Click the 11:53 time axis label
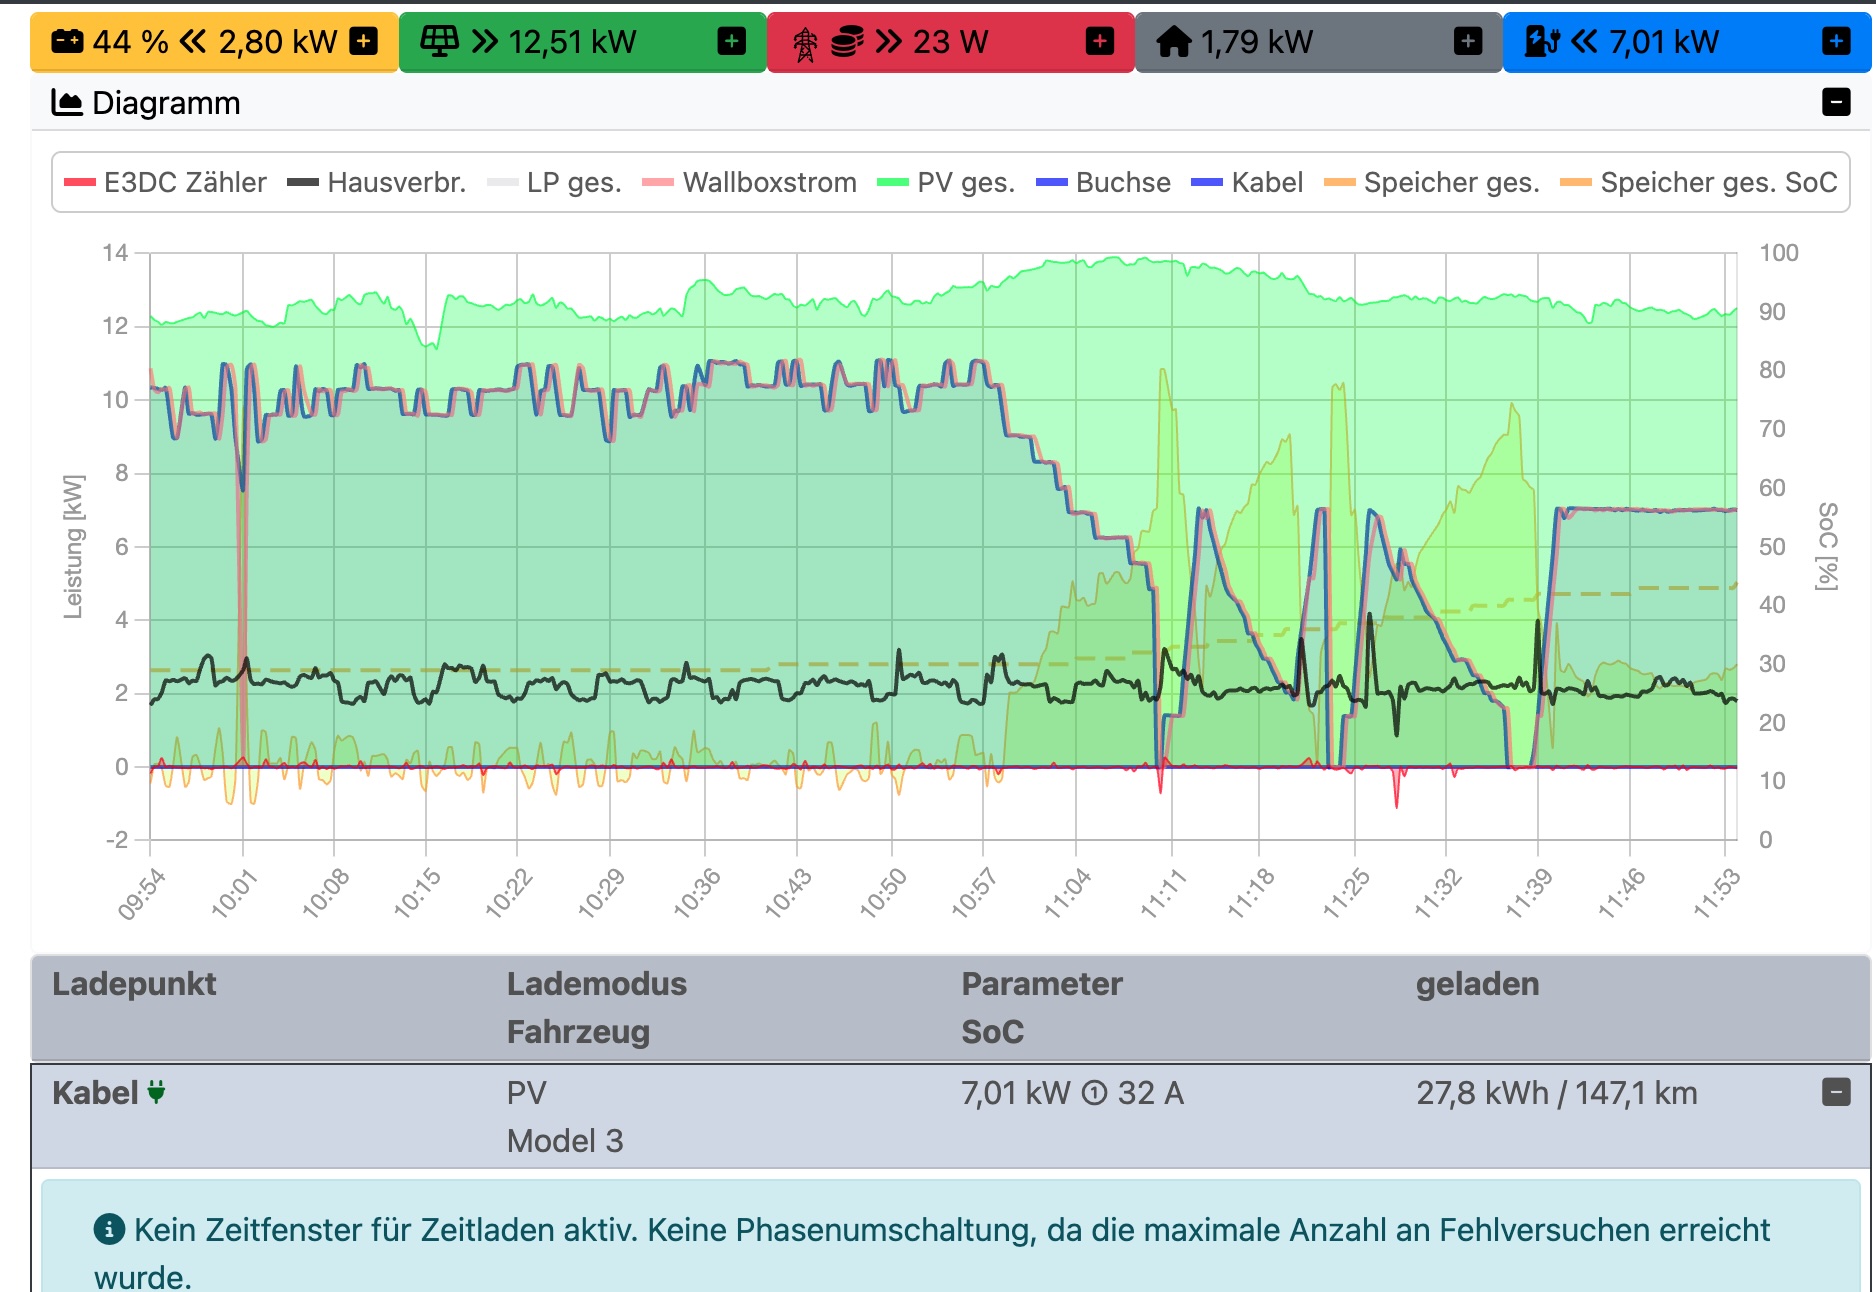The image size is (1876, 1292). [1717, 893]
